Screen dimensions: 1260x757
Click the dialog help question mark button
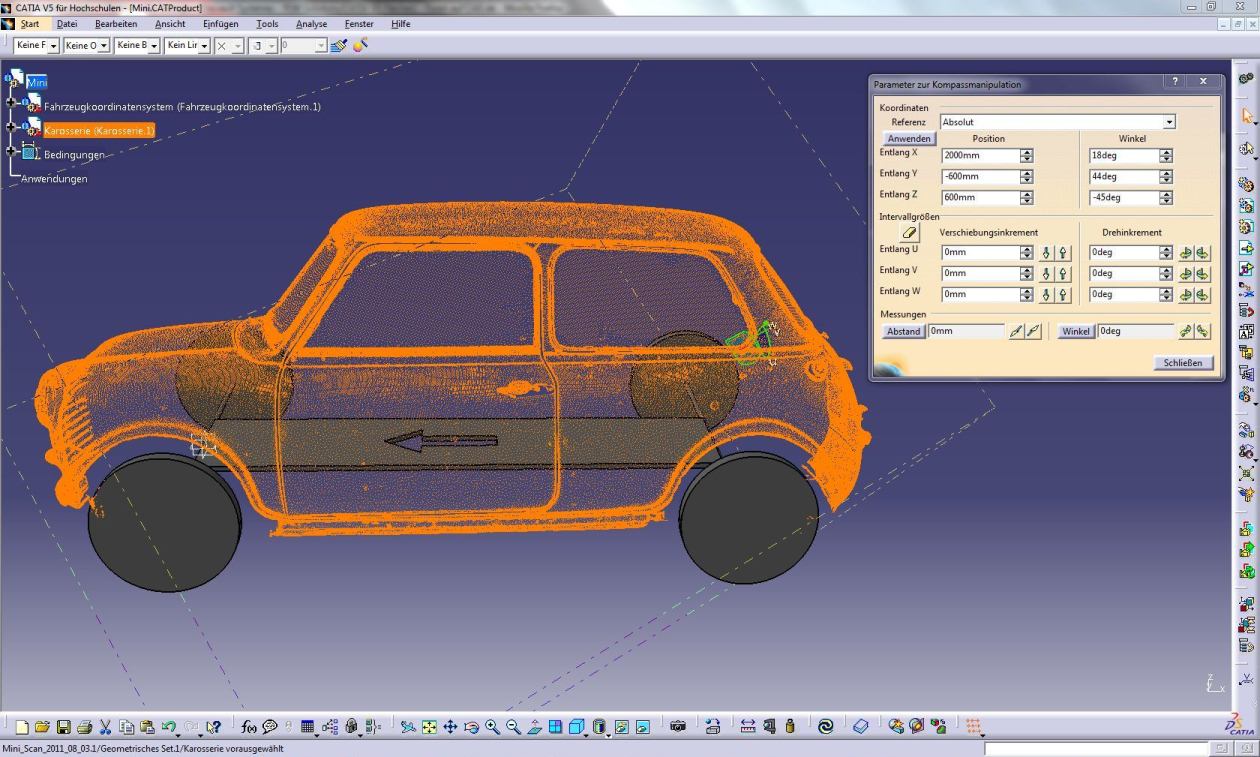(1175, 83)
